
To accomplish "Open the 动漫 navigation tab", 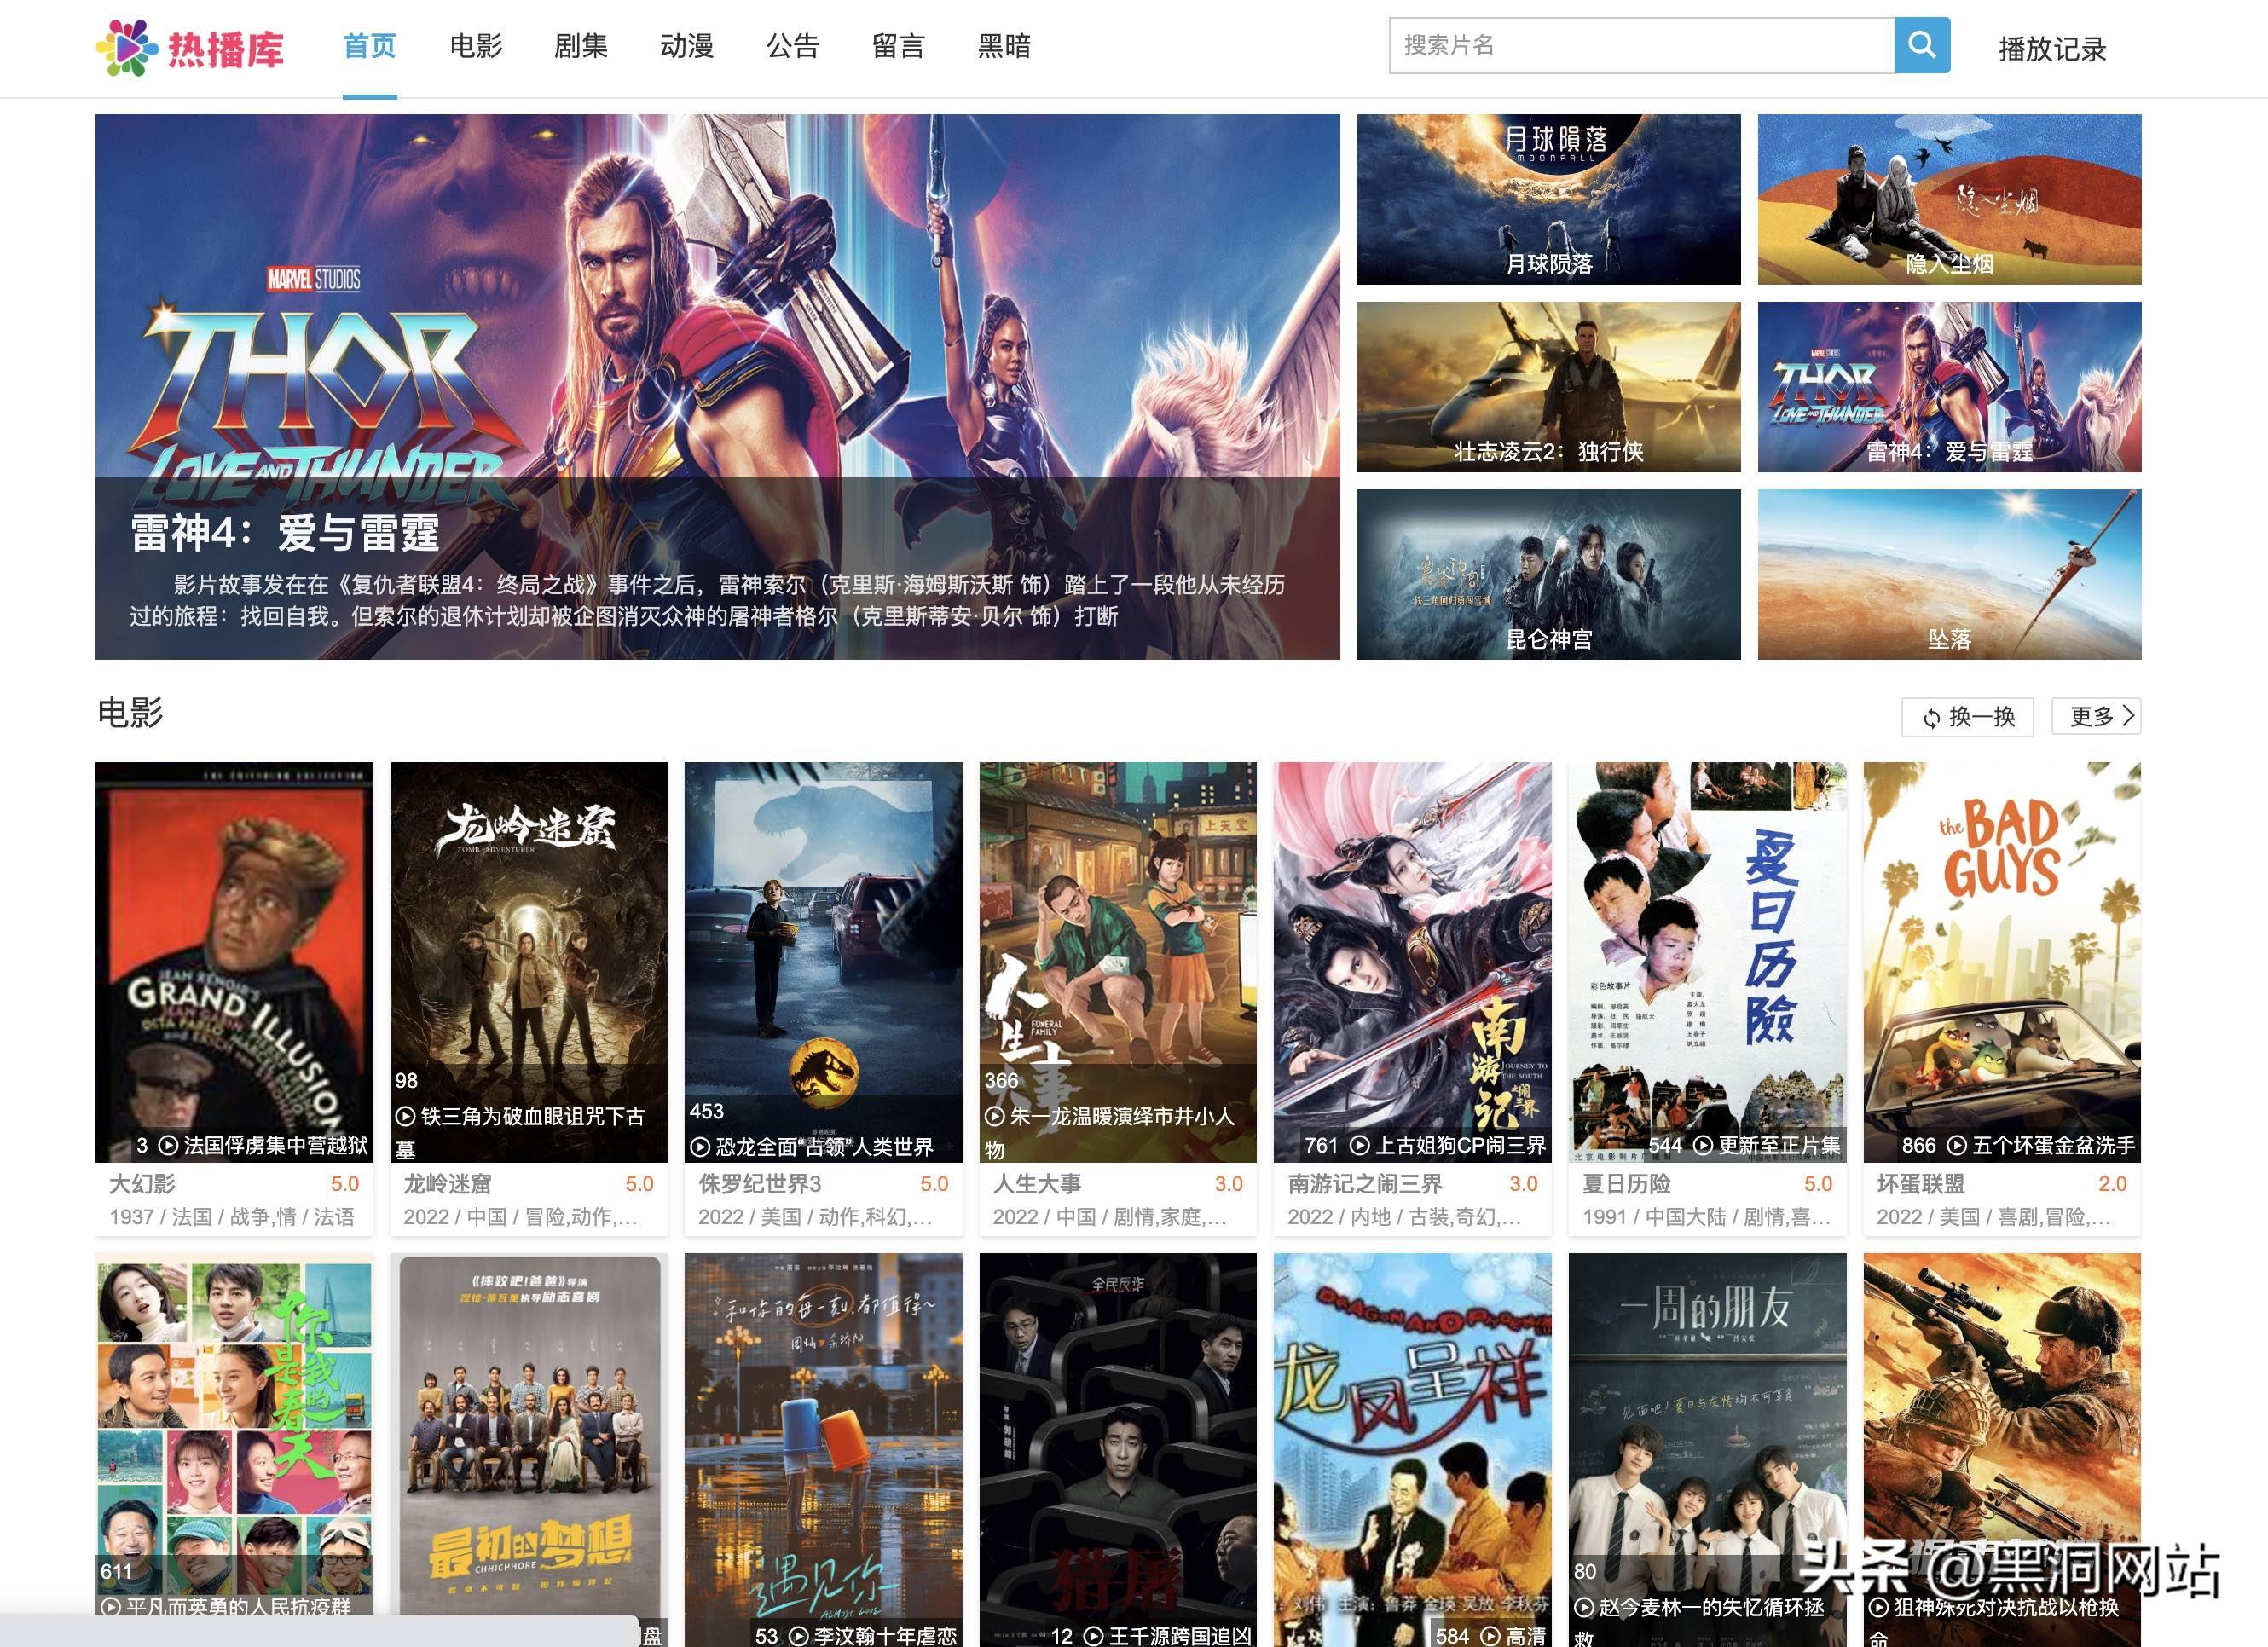I will tap(687, 46).
